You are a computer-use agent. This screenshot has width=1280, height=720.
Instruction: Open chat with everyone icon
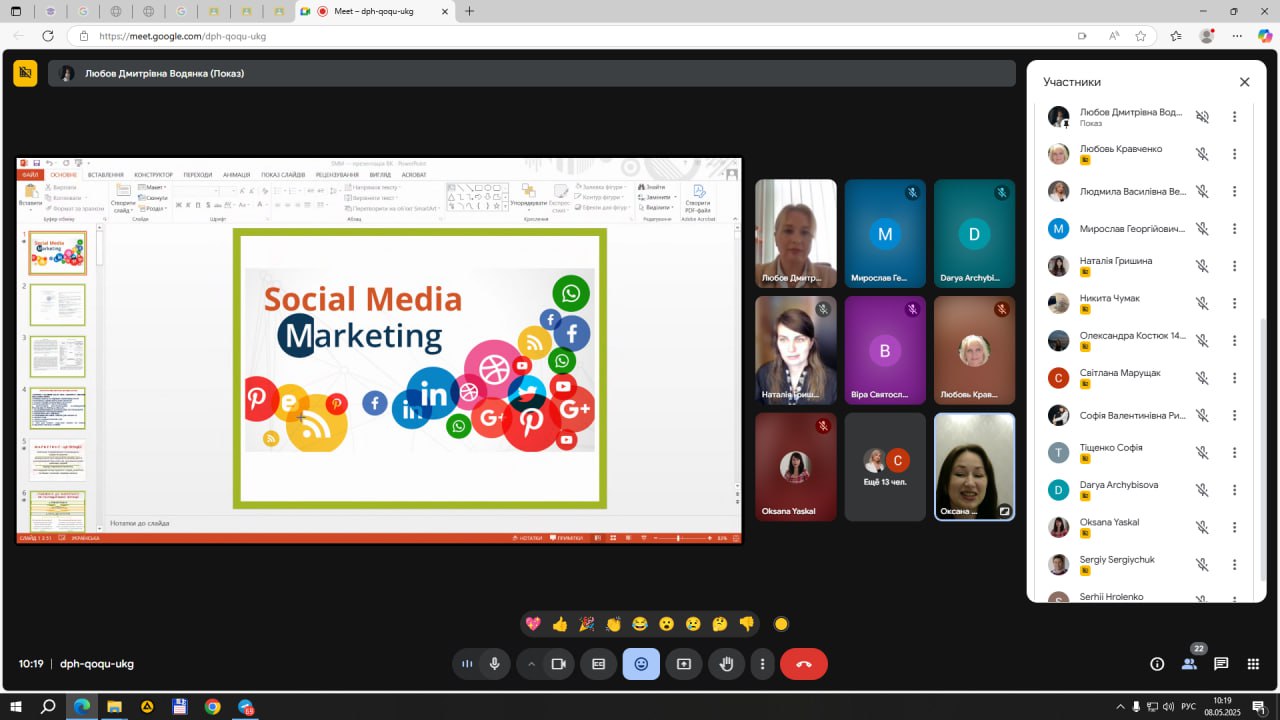coord(1221,664)
